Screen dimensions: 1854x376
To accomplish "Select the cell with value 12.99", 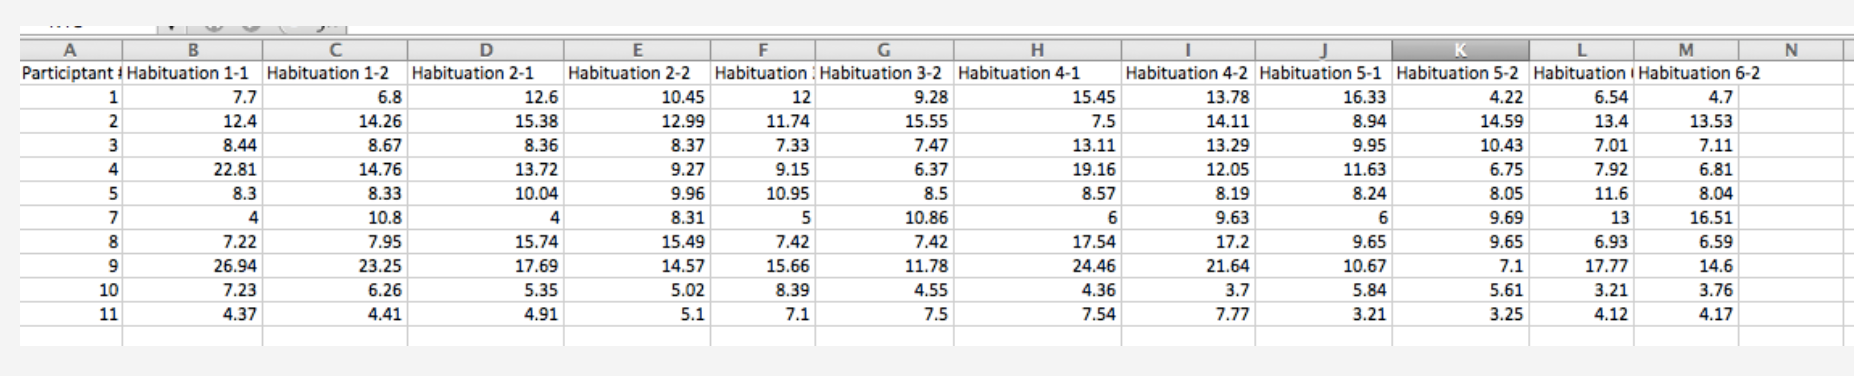I will [x=637, y=121].
